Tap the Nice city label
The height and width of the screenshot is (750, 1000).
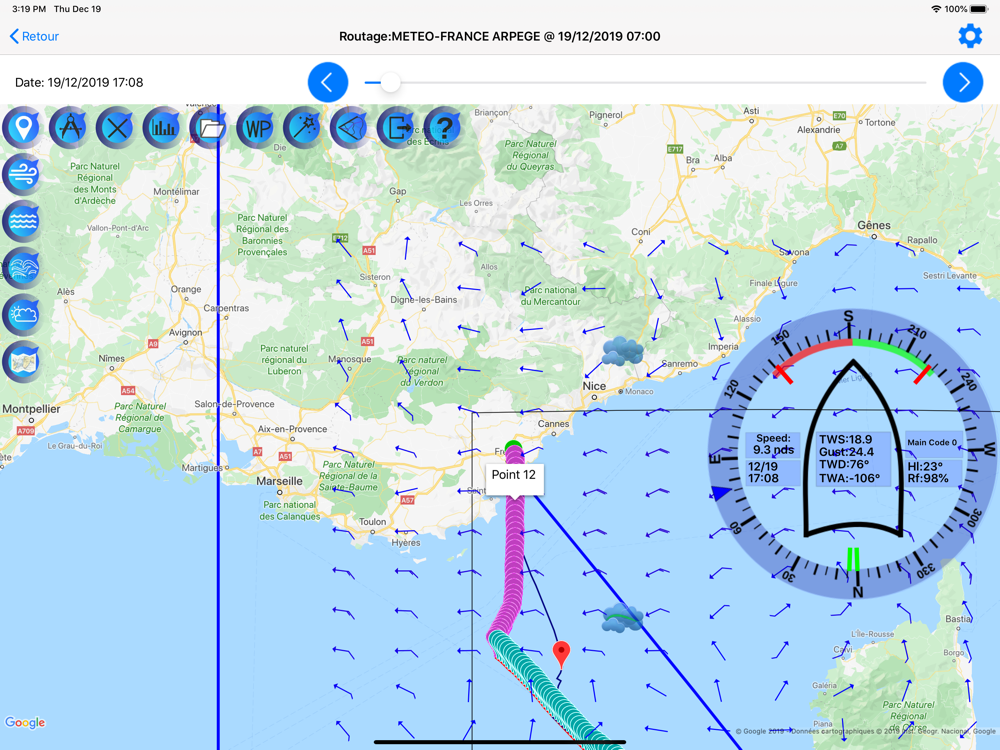coord(594,386)
